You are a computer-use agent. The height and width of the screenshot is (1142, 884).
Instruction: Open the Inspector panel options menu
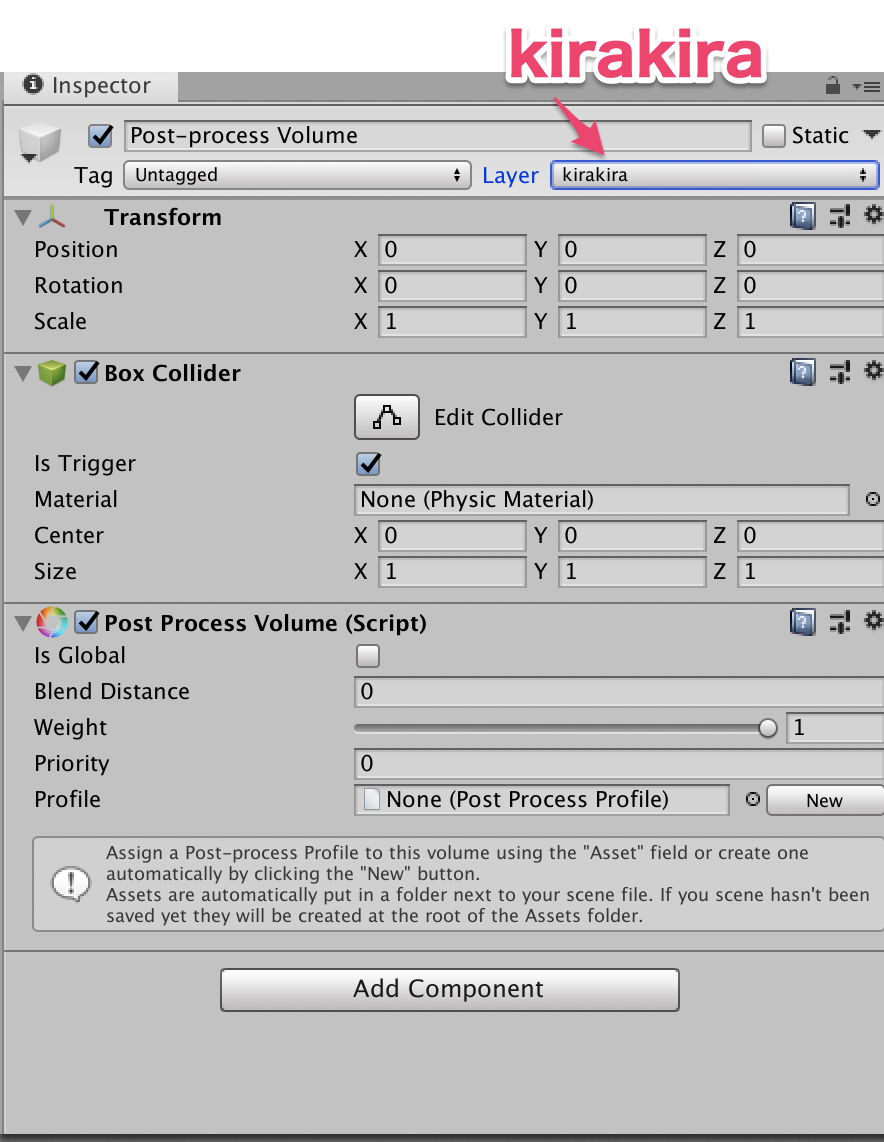tap(867, 87)
